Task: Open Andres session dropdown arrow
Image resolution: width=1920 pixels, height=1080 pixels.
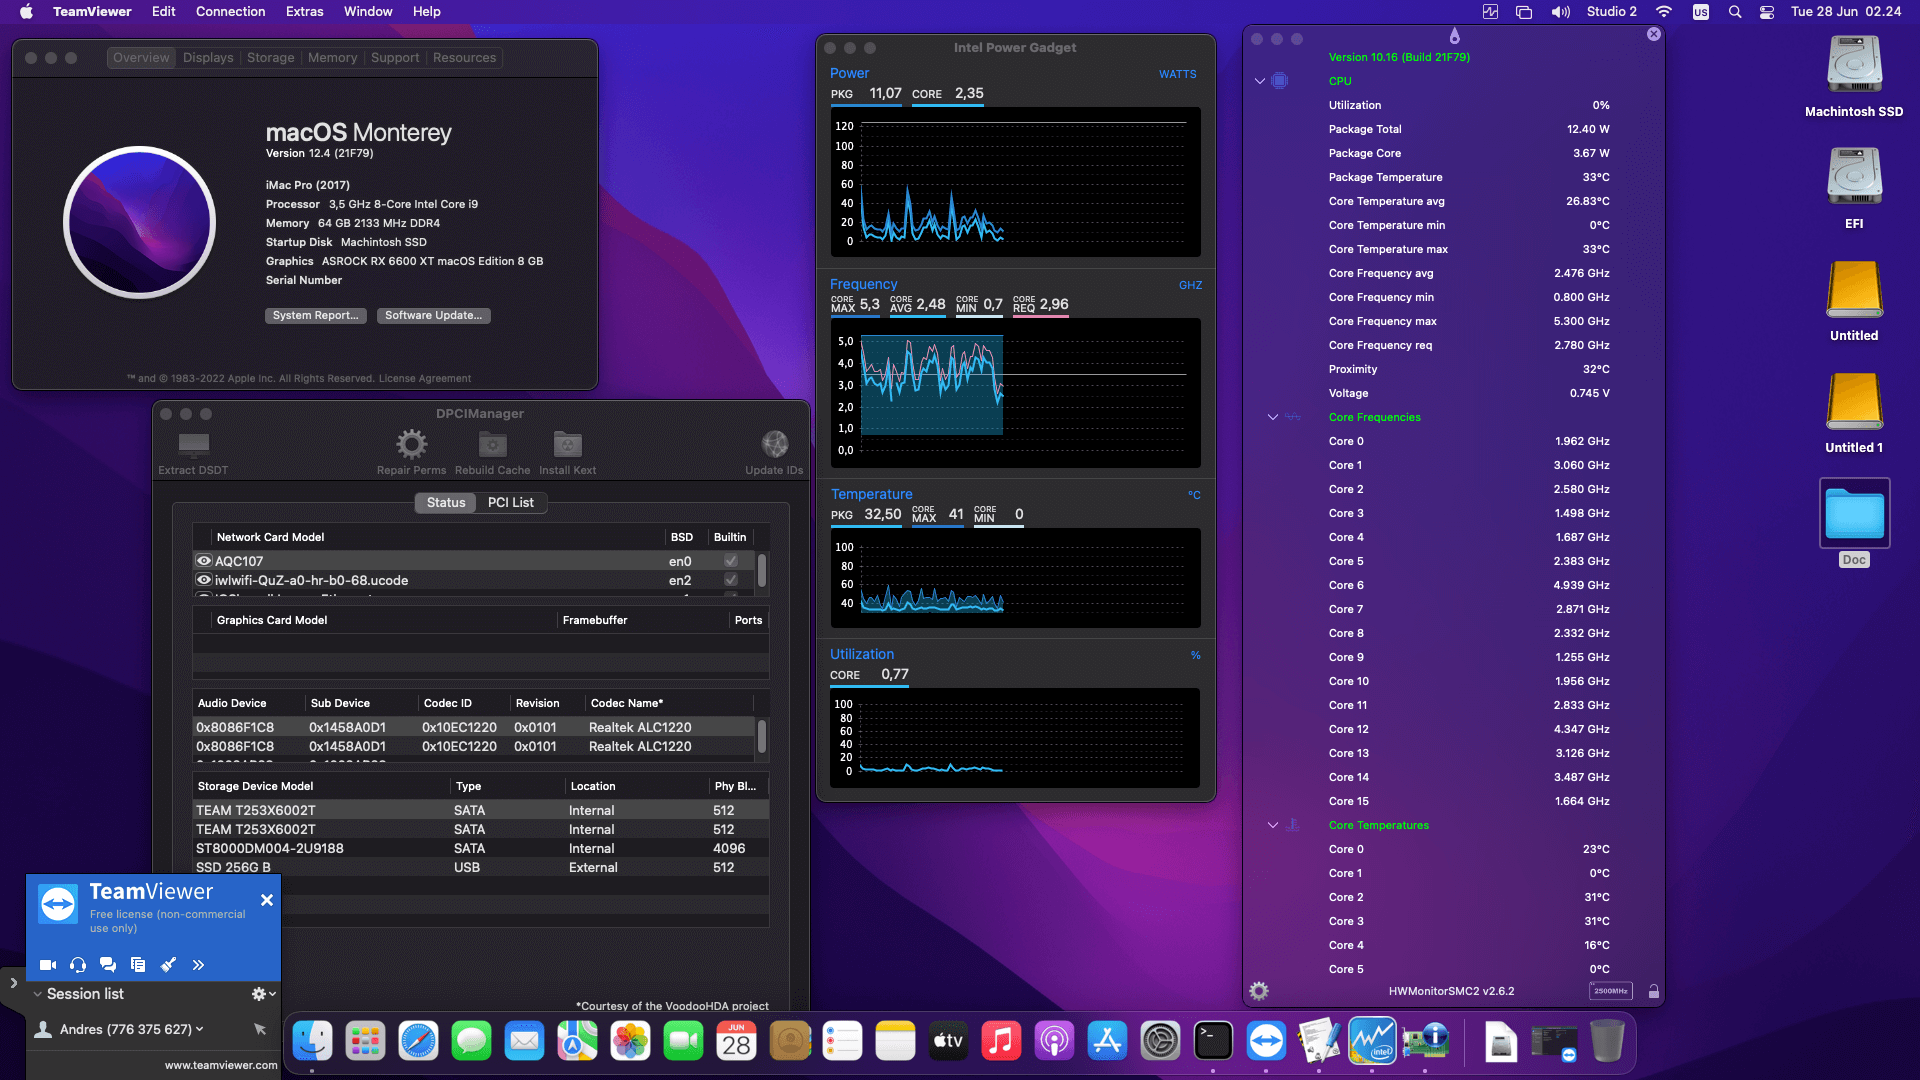Action: tap(200, 1029)
